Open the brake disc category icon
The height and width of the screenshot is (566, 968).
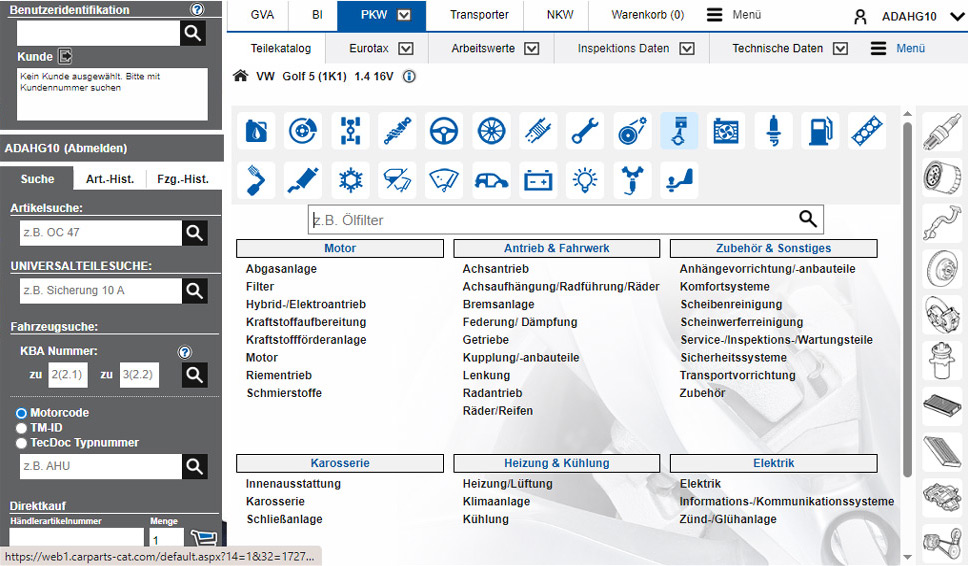[303, 131]
